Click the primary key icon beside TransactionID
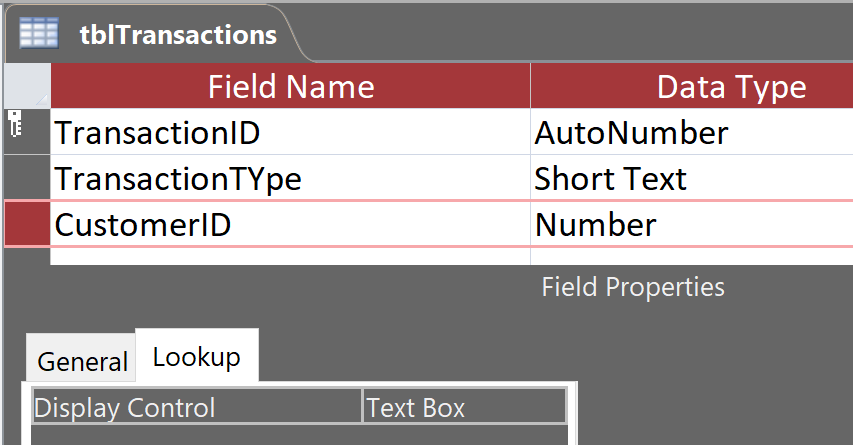The width and height of the screenshot is (853, 445). point(15,124)
